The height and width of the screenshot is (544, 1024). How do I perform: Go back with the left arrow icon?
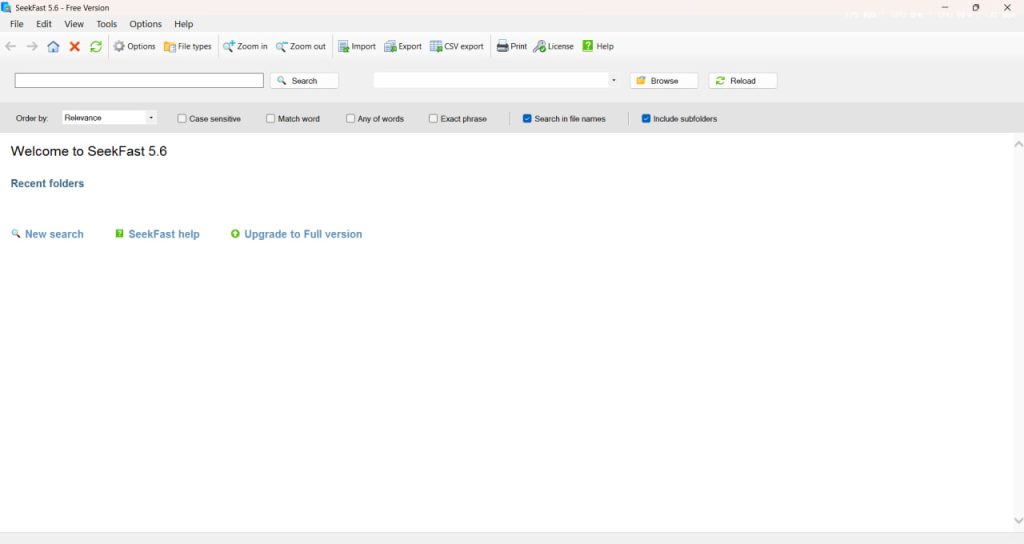[x=10, y=46]
